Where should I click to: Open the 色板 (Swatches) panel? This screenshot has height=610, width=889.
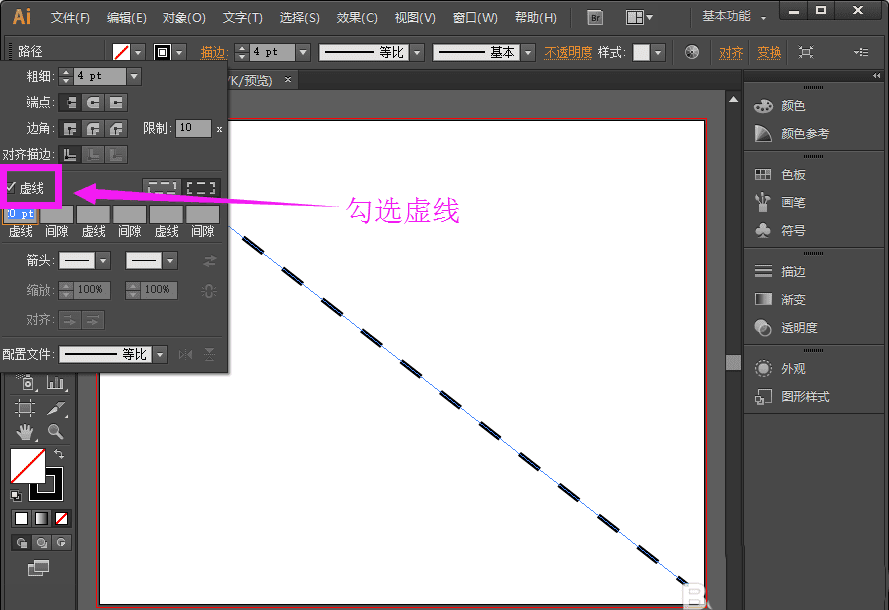[781, 175]
